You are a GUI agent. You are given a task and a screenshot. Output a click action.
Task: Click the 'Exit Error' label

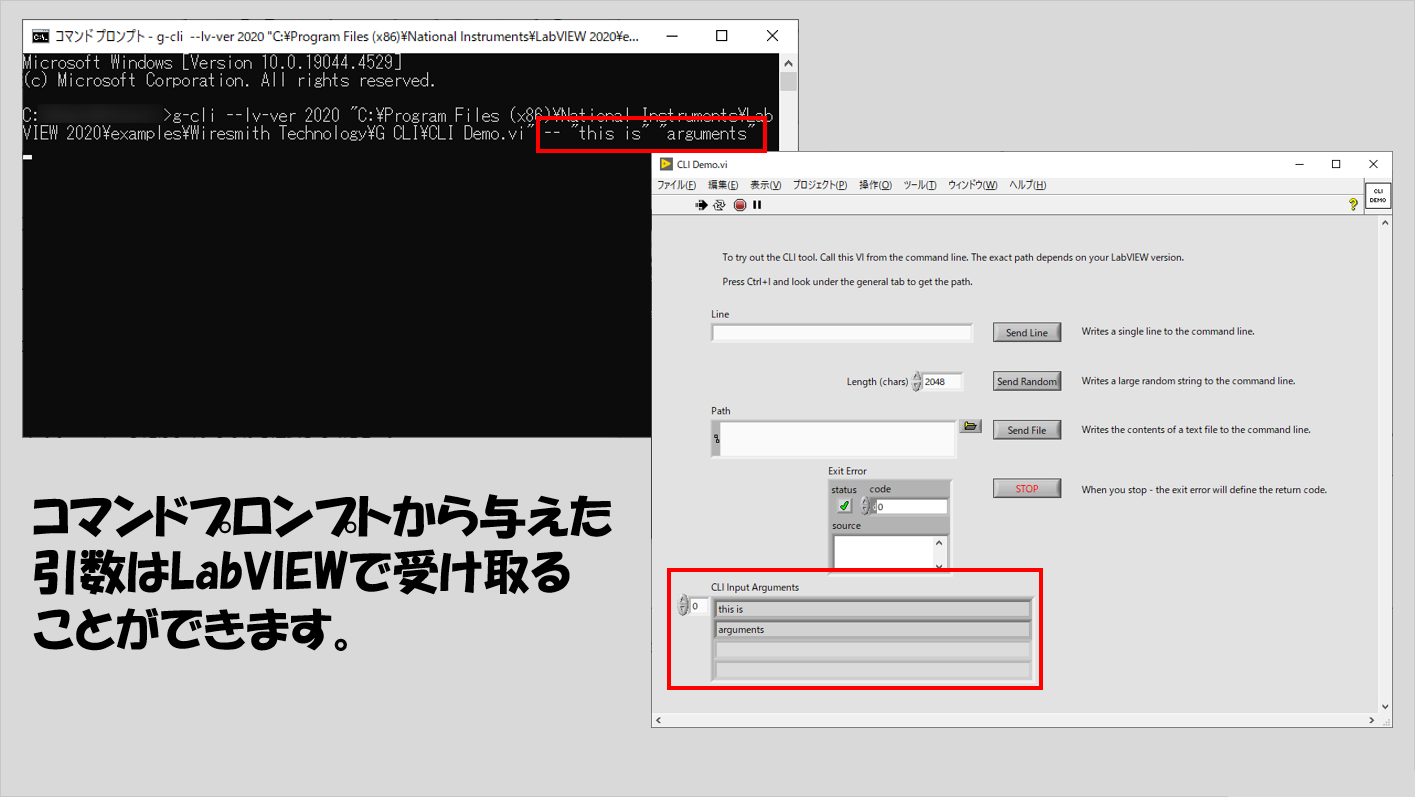[848, 471]
